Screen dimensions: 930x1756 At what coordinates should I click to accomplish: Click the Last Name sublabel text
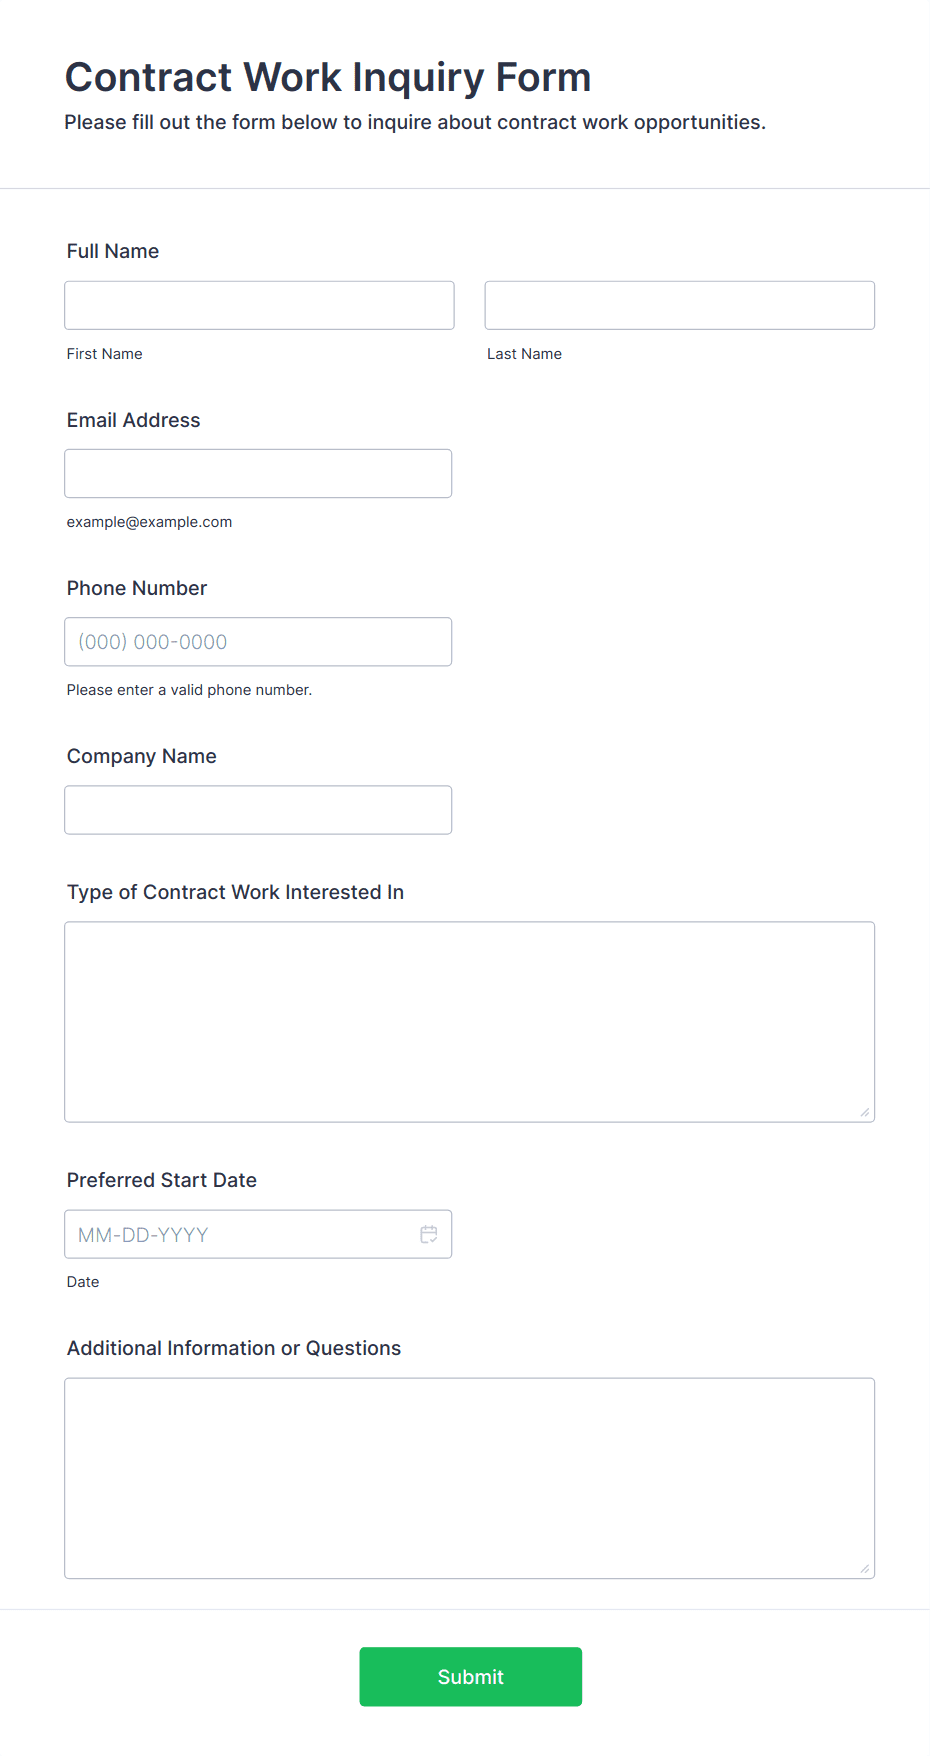[x=524, y=354]
